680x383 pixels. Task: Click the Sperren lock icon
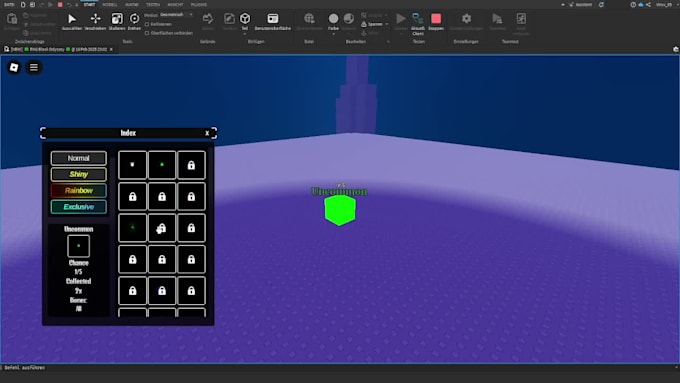tap(363, 24)
